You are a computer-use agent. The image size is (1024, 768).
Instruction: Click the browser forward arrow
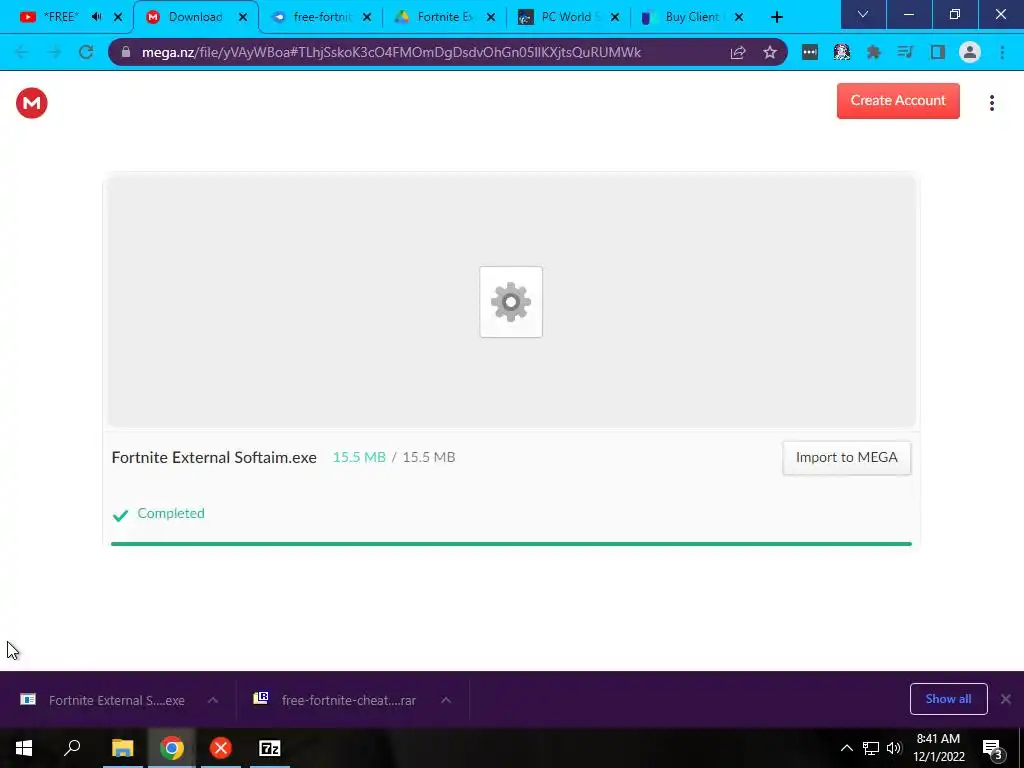(x=54, y=52)
